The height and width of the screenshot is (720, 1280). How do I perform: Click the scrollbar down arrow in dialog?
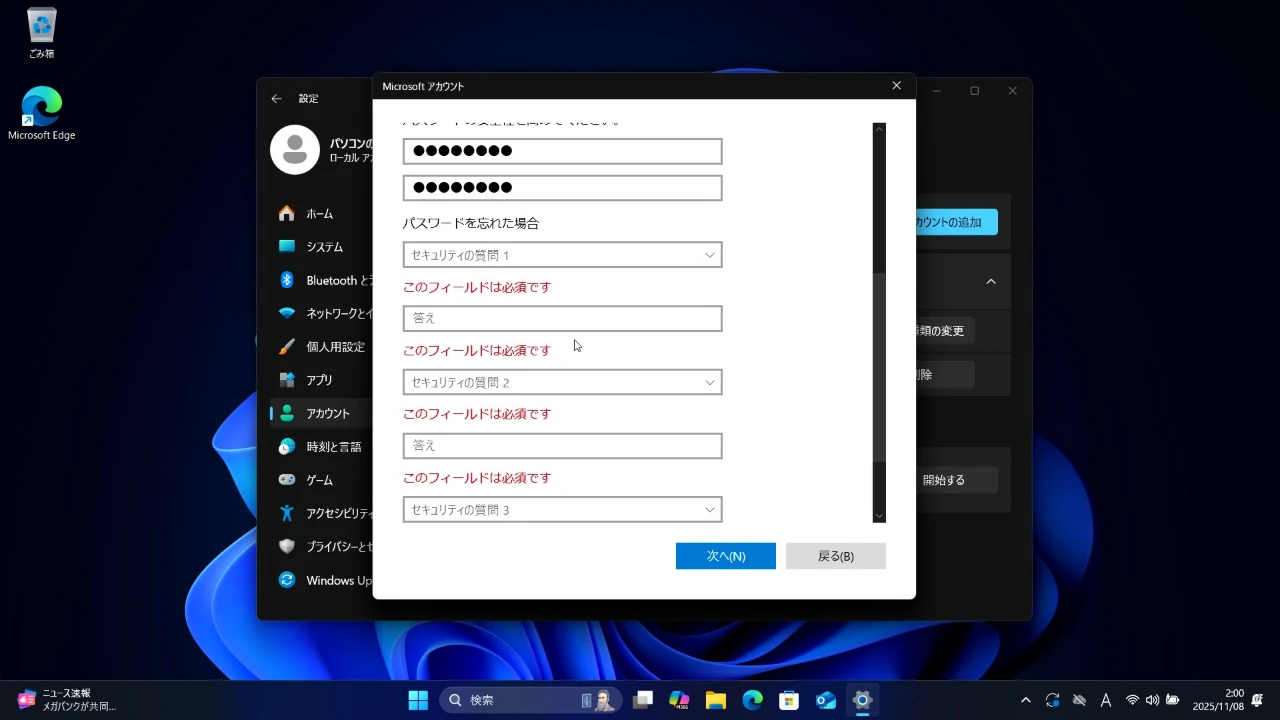tap(879, 516)
